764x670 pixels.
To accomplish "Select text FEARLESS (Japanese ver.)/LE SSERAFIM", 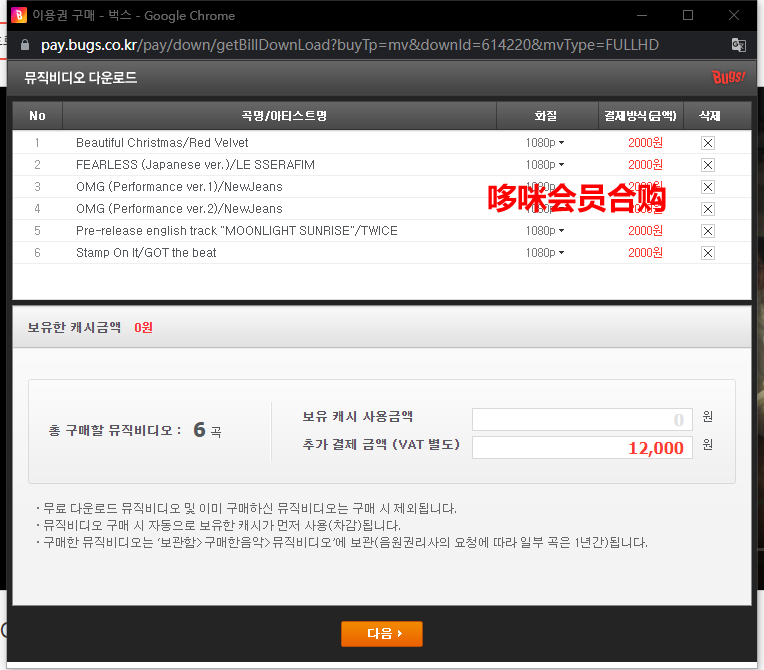I will (x=195, y=165).
